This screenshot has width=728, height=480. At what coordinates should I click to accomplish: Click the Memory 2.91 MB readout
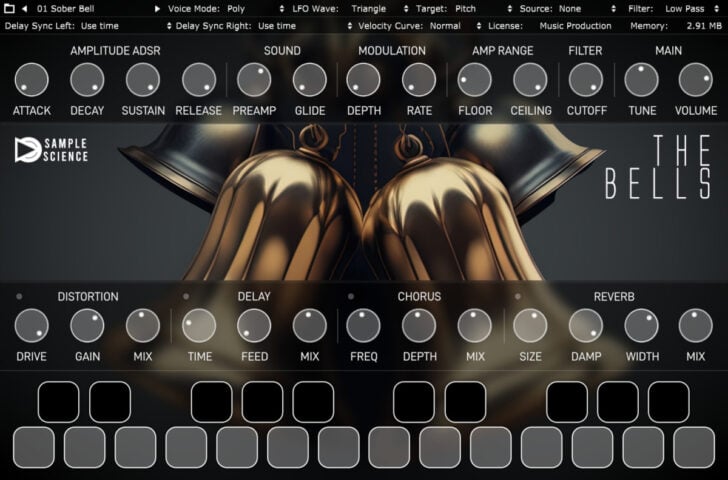tap(704, 26)
